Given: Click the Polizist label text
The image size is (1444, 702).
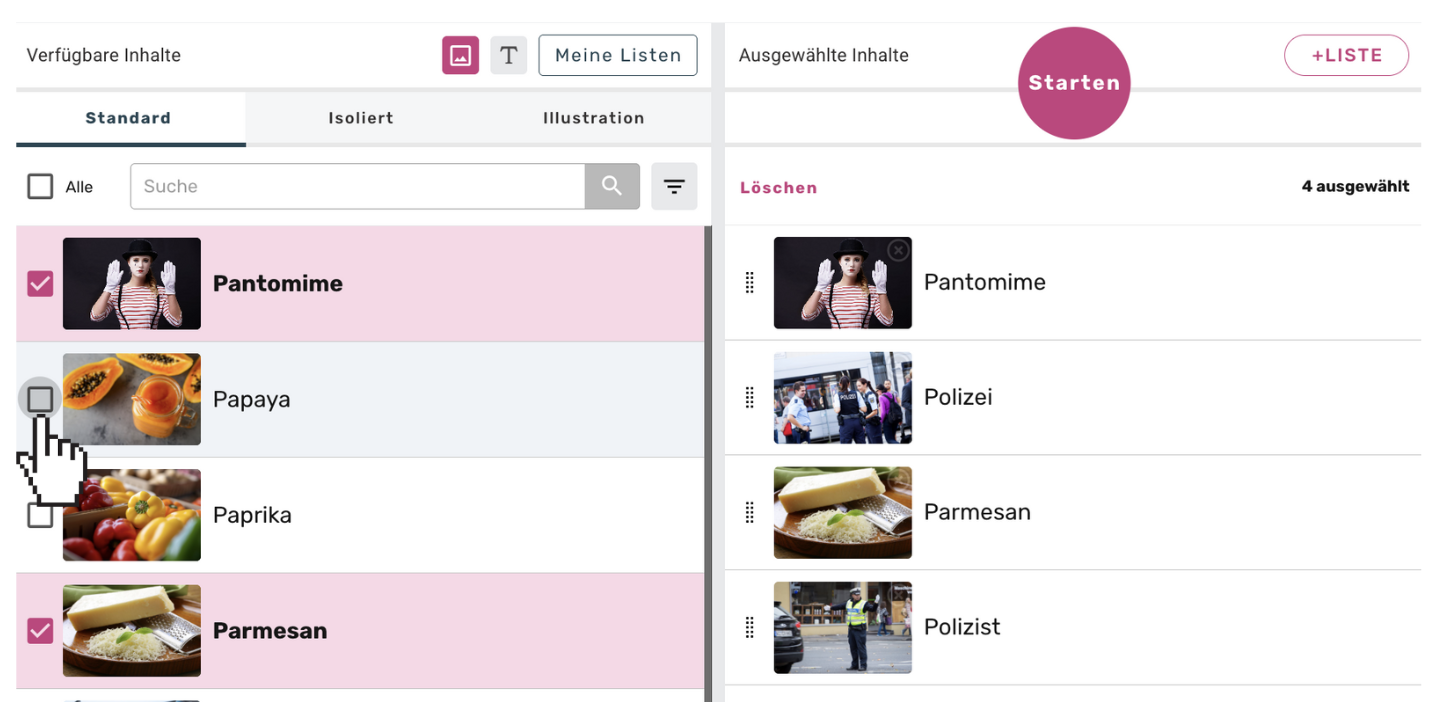Looking at the screenshot, I should tap(962, 627).
